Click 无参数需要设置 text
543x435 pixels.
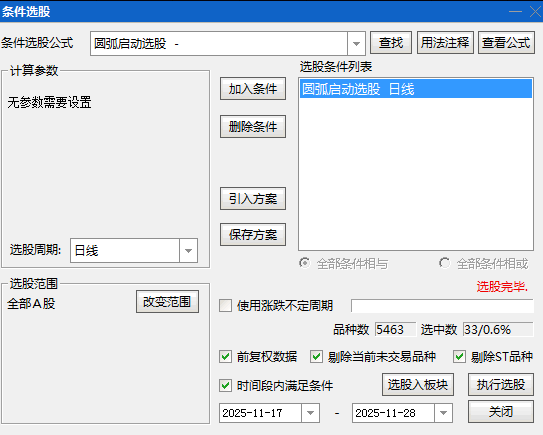pos(49,102)
